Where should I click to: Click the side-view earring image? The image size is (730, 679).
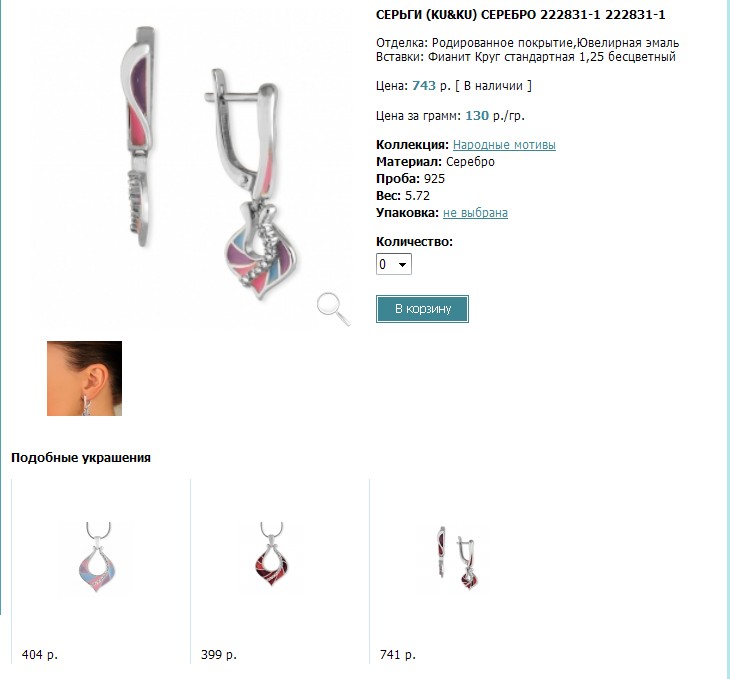138,136
